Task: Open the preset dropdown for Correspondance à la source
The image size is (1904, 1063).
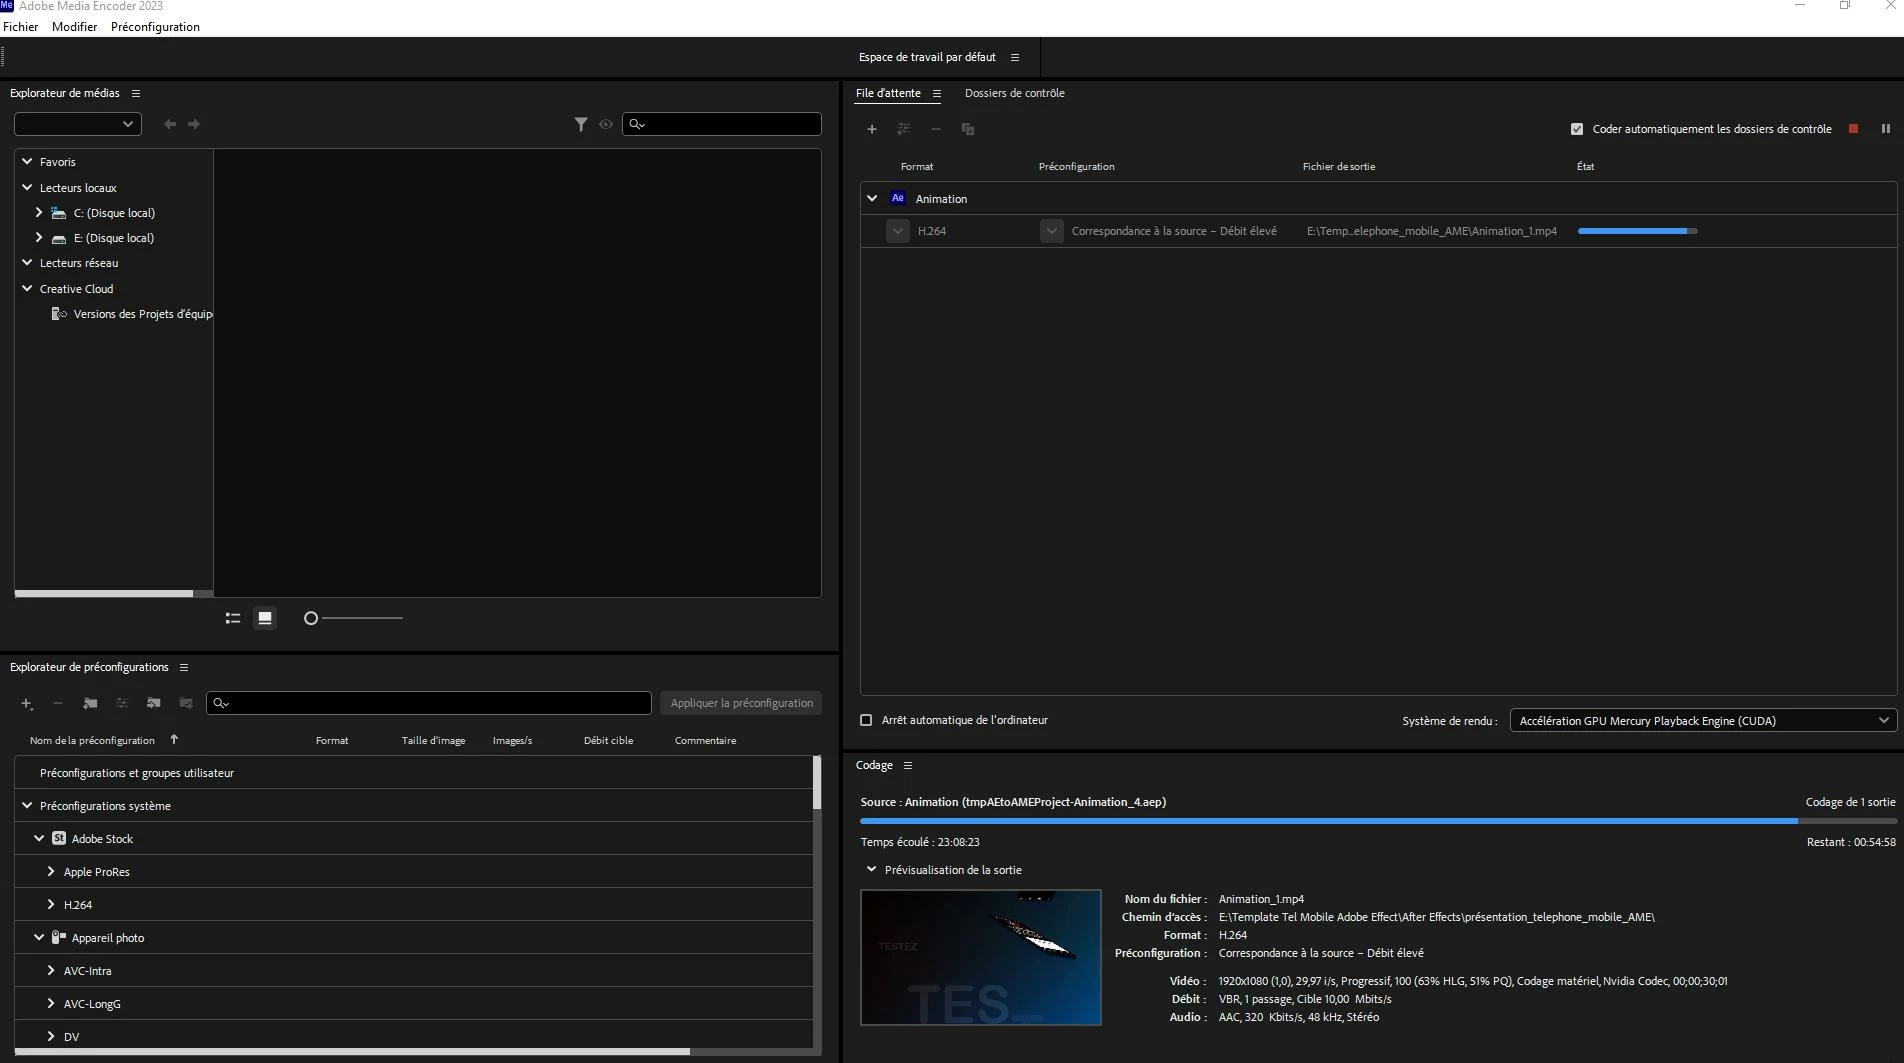Action: pos(1051,231)
